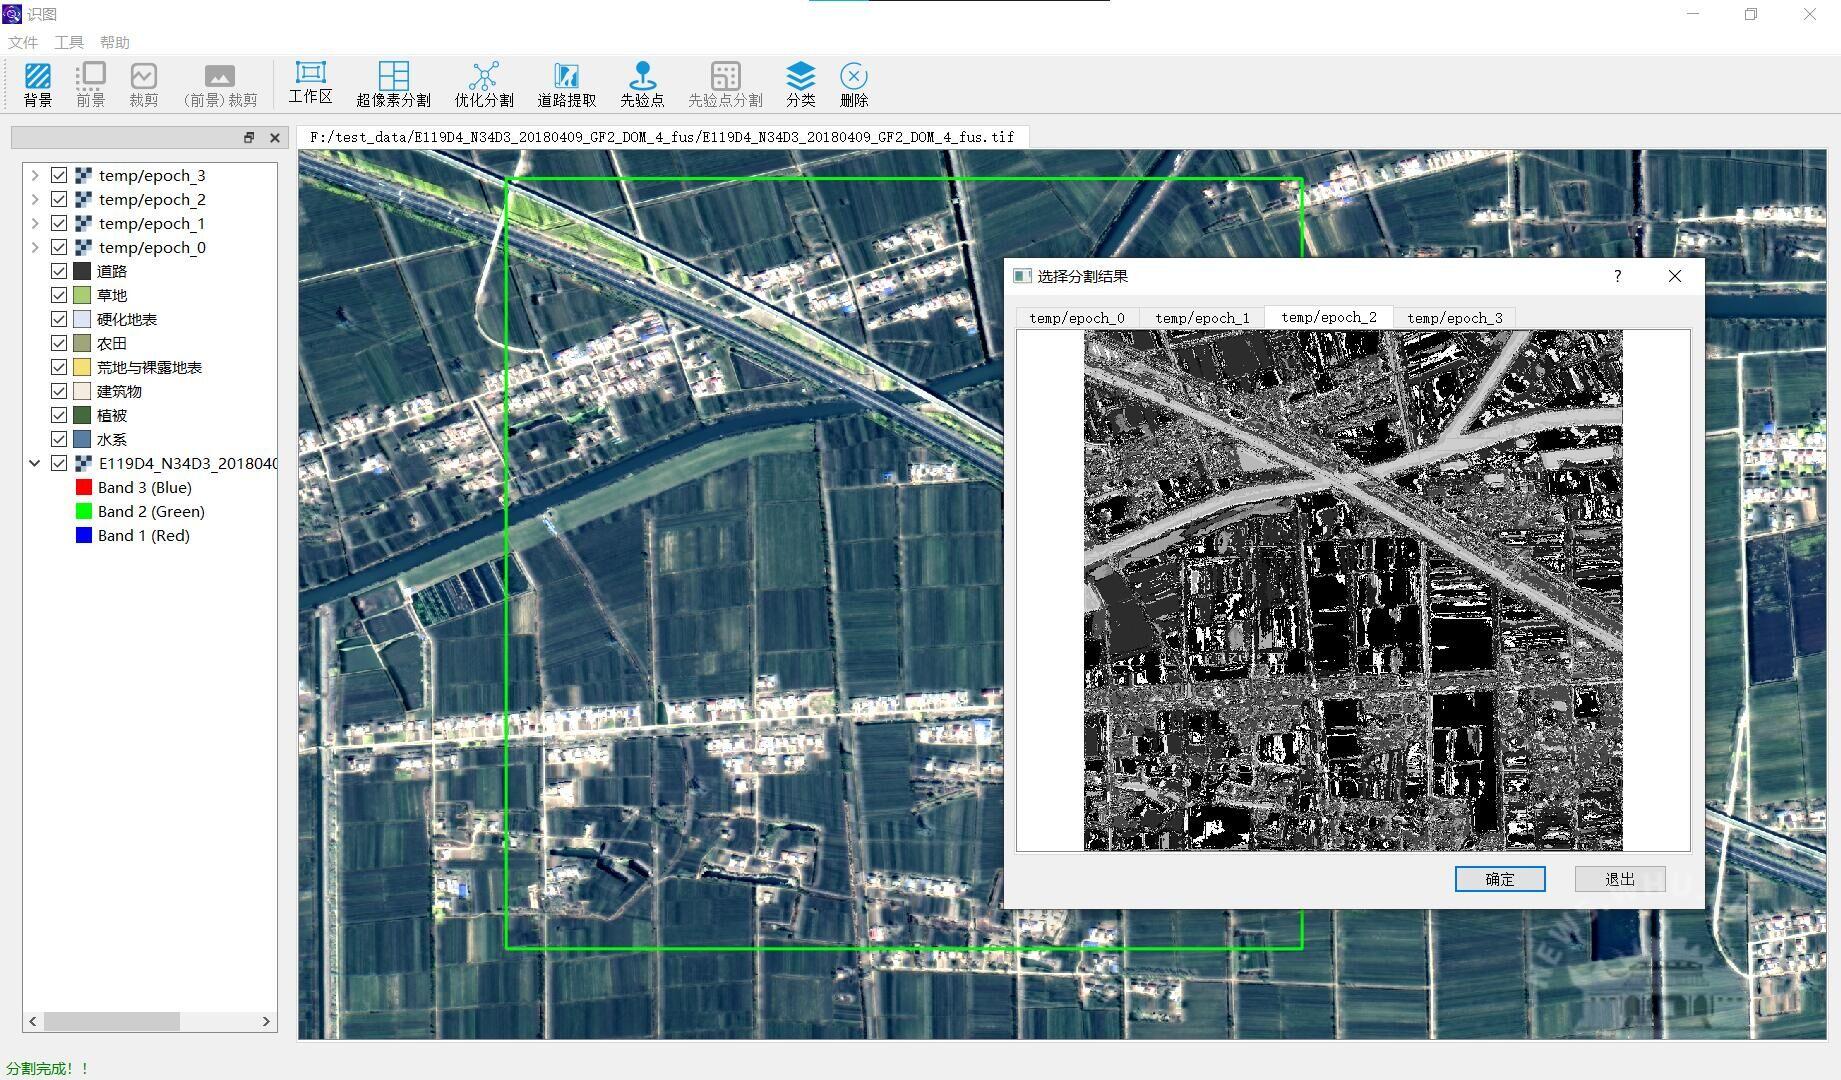The width and height of the screenshot is (1841, 1080).
Task: Start 道路提取 road extraction
Action: coord(566,84)
